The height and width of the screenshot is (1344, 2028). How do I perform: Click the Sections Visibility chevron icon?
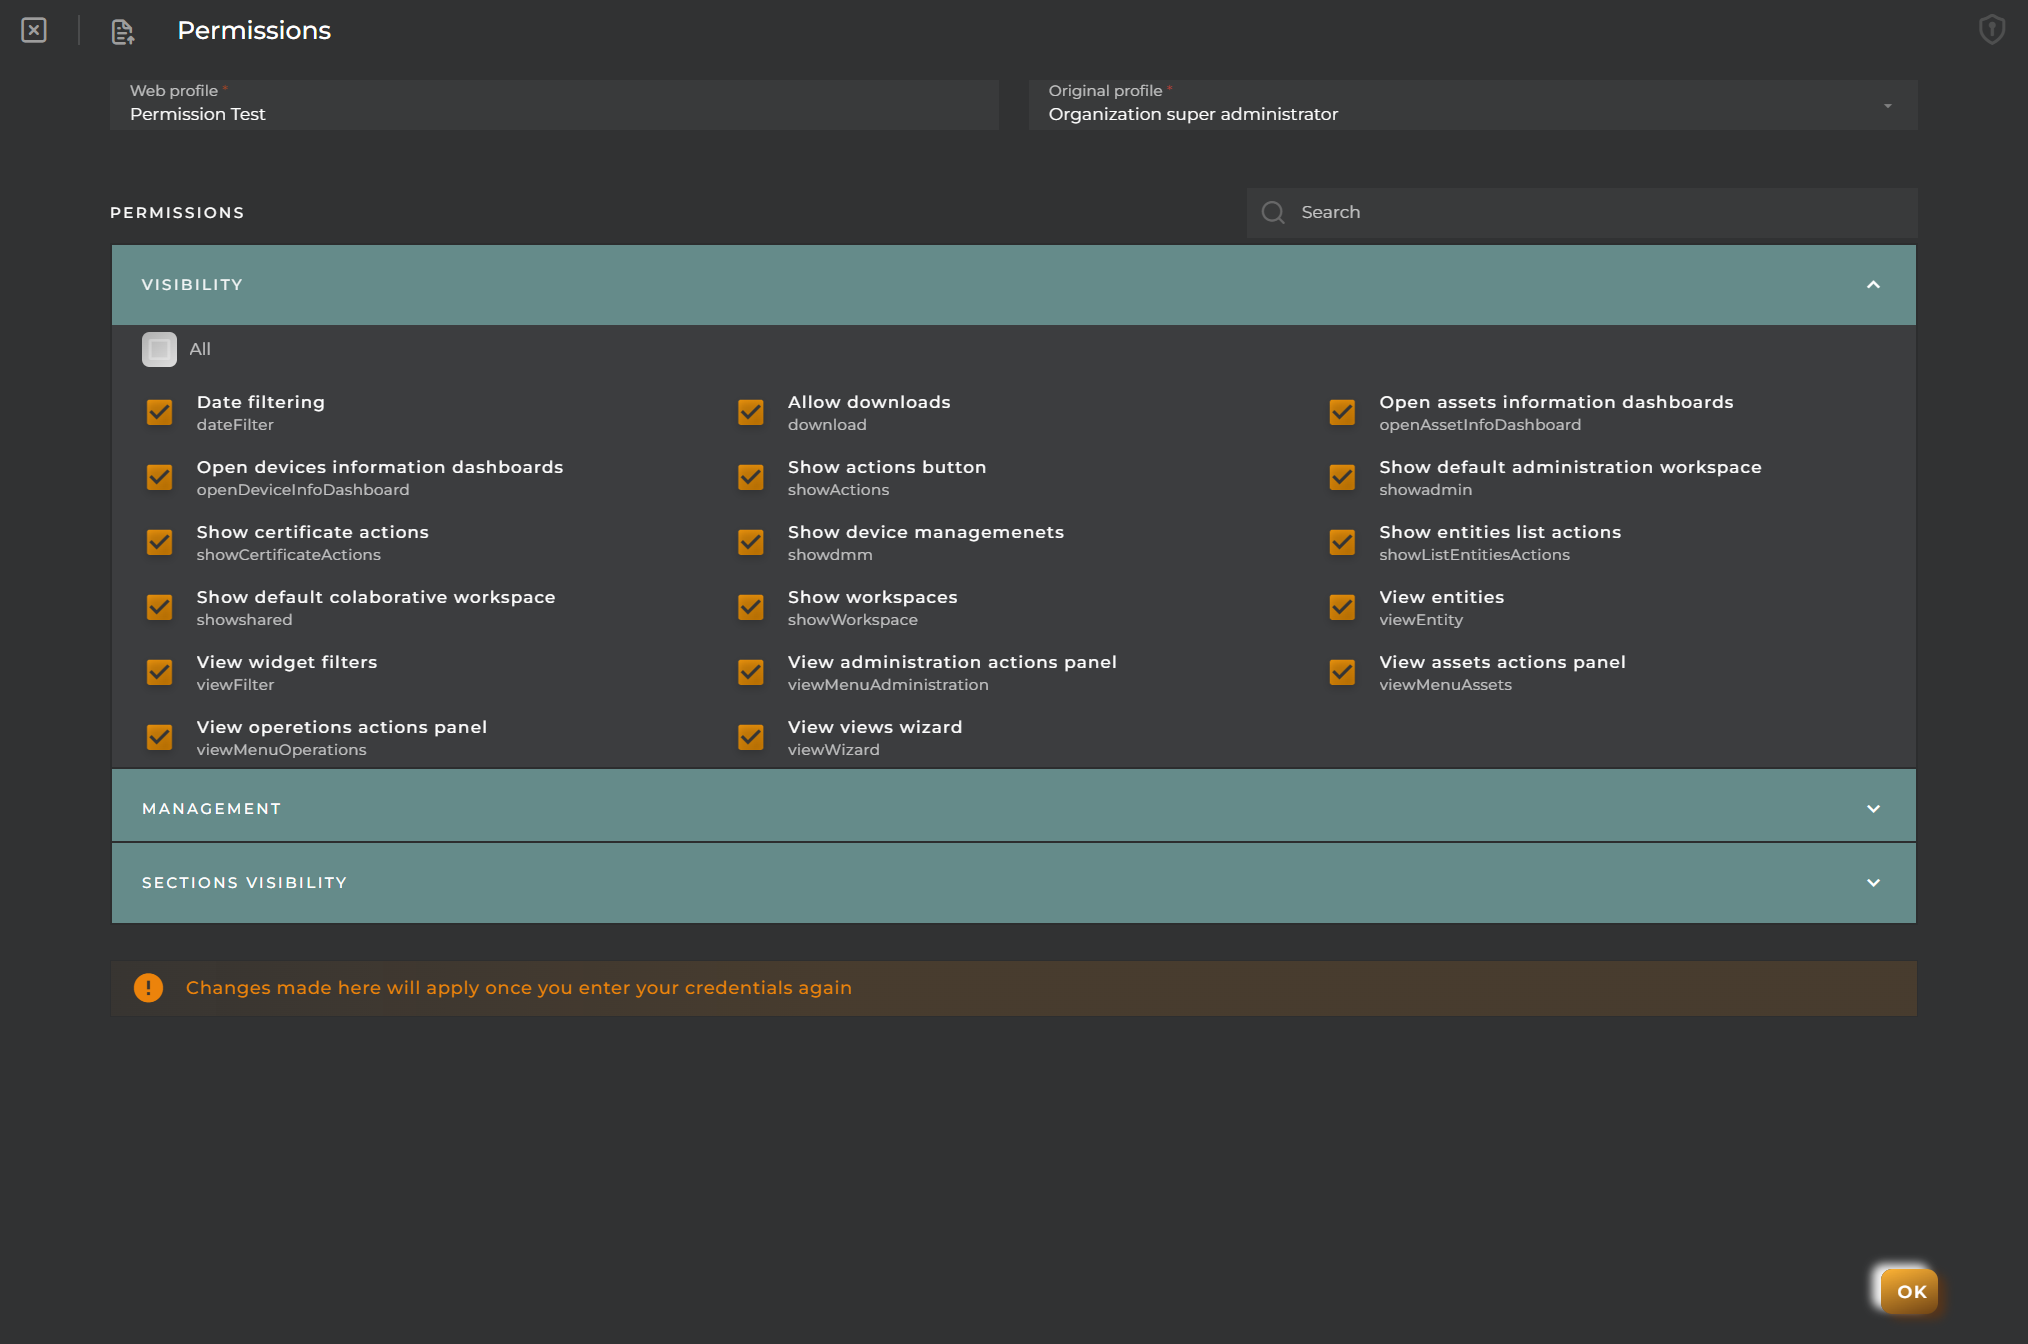point(1874,882)
